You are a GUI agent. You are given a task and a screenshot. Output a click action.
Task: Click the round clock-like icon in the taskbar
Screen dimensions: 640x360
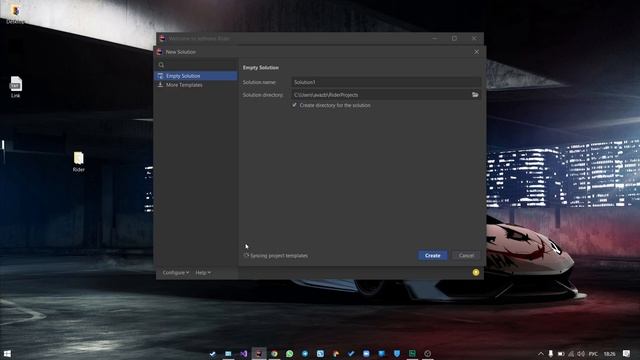point(427,353)
